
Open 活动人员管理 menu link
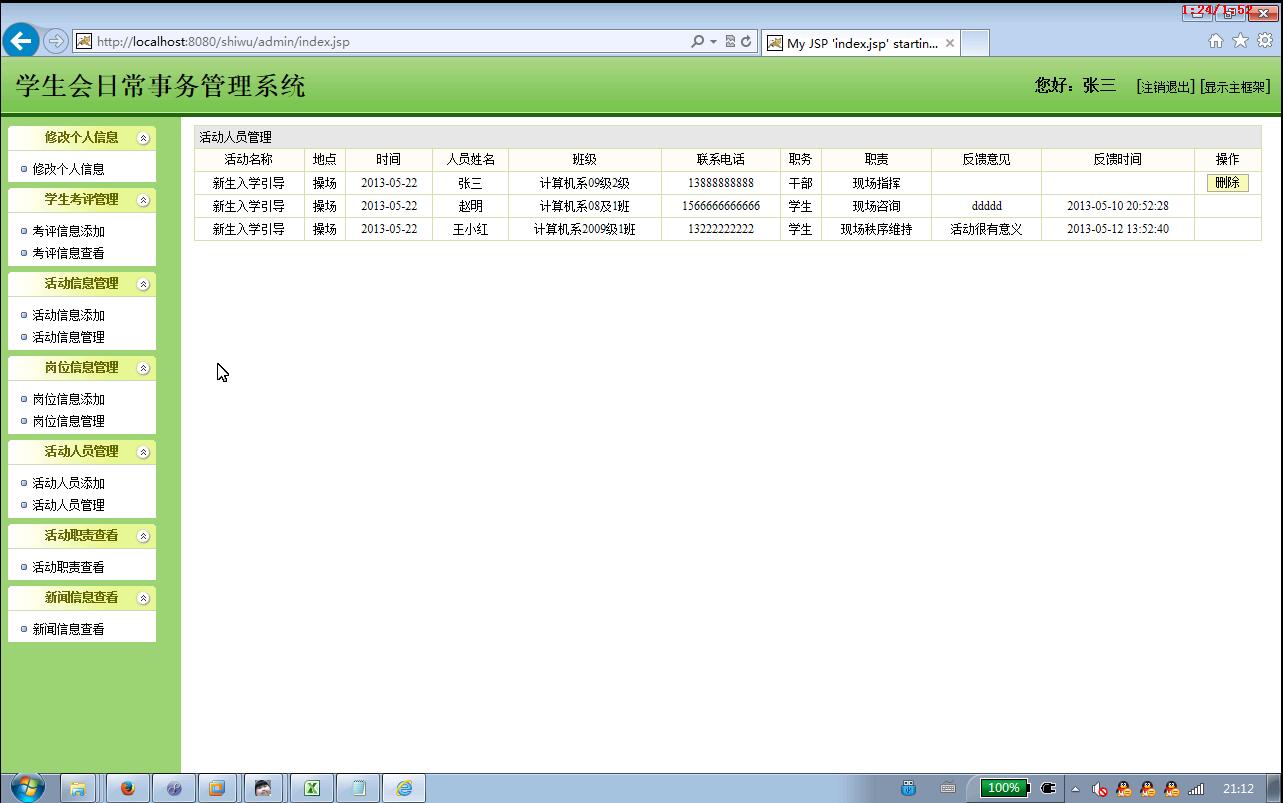click(x=68, y=505)
